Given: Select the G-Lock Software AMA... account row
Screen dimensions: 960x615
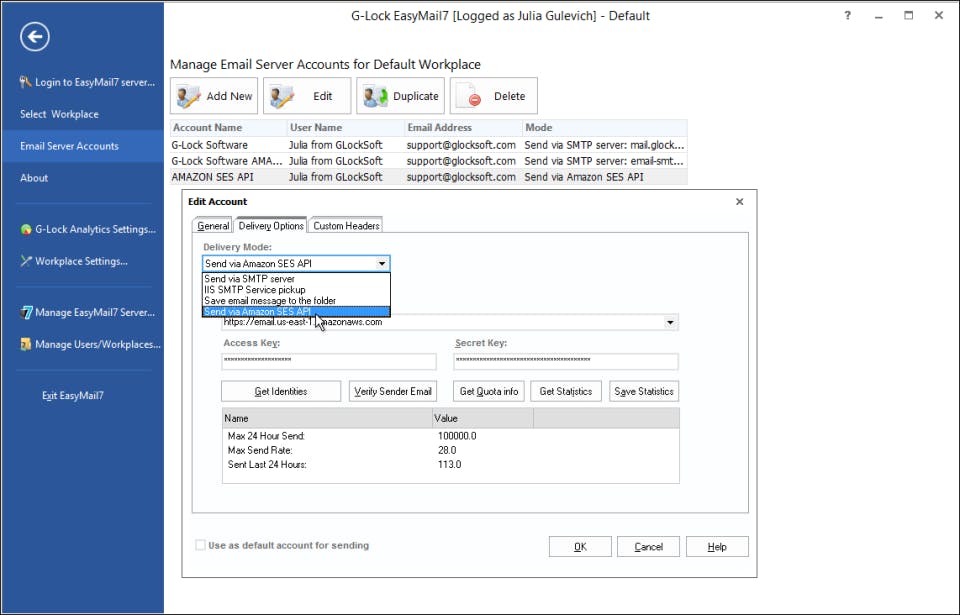Looking at the screenshot, I should click(x=429, y=161).
